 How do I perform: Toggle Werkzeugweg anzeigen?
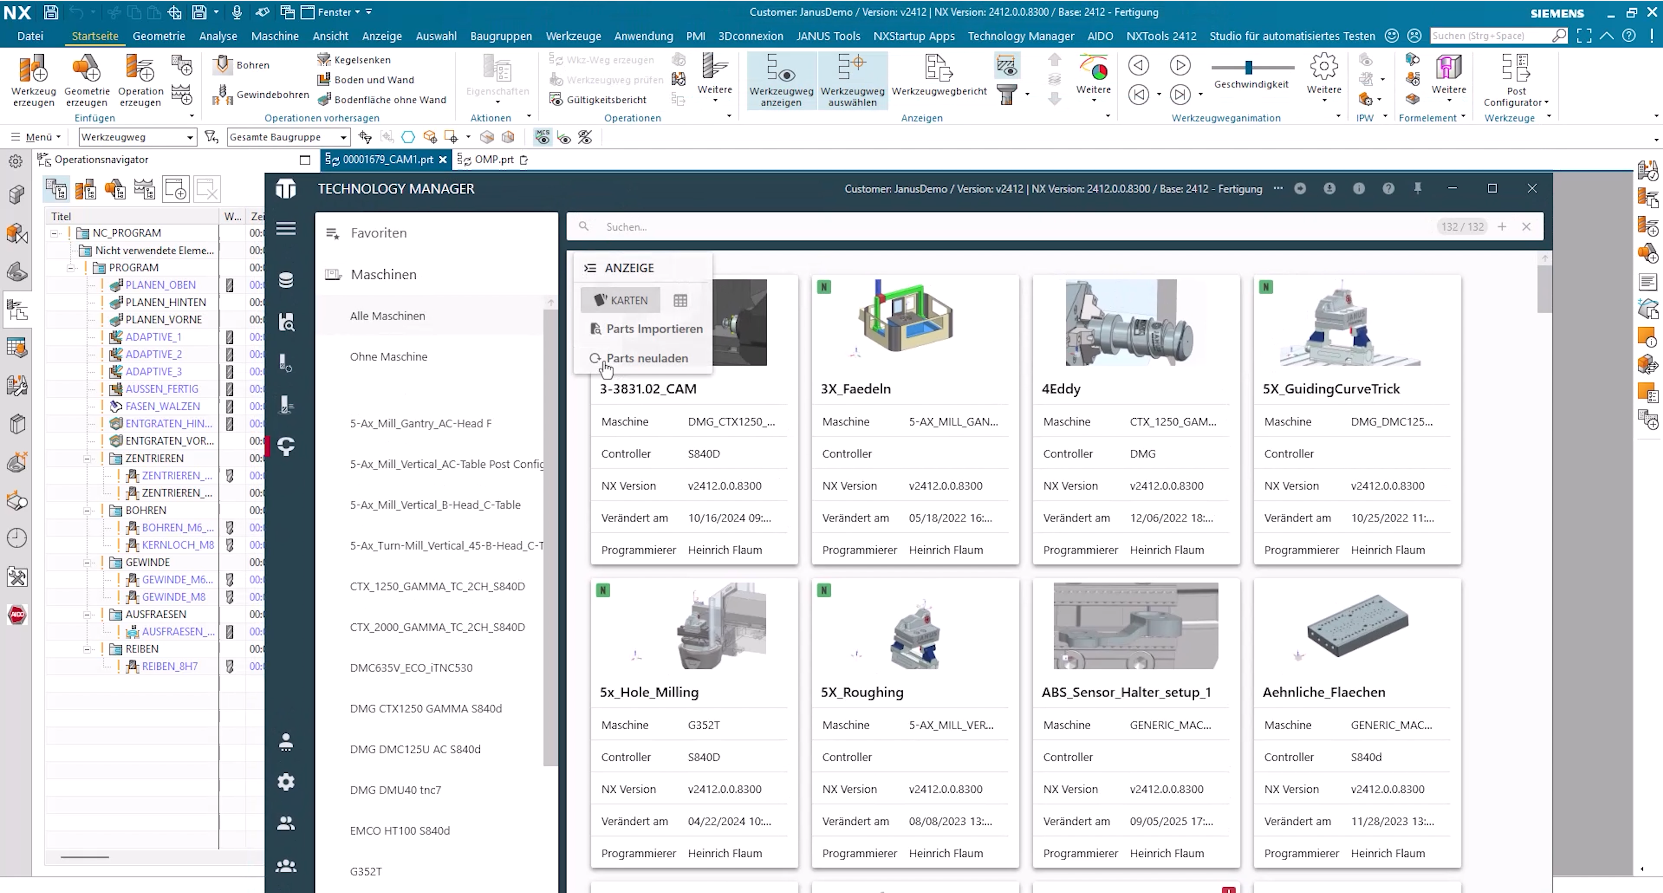coord(781,80)
